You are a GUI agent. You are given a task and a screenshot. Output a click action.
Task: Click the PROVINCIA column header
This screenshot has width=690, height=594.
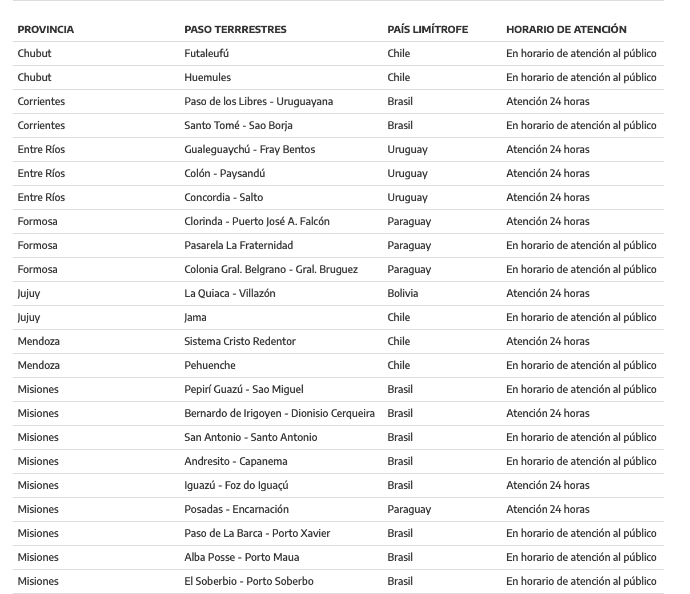(x=46, y=29)
